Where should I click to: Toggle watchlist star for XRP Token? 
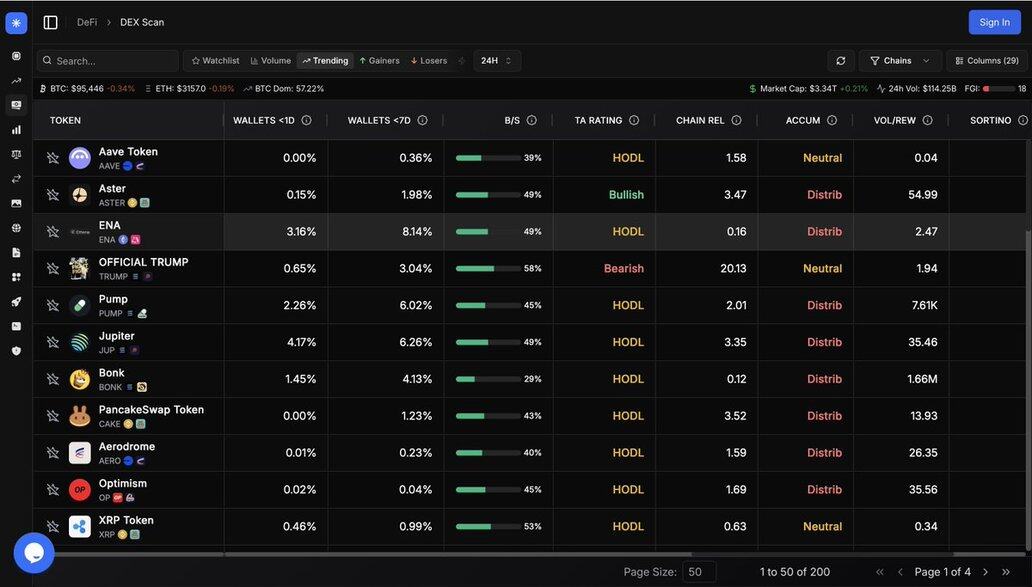point(53,526)
